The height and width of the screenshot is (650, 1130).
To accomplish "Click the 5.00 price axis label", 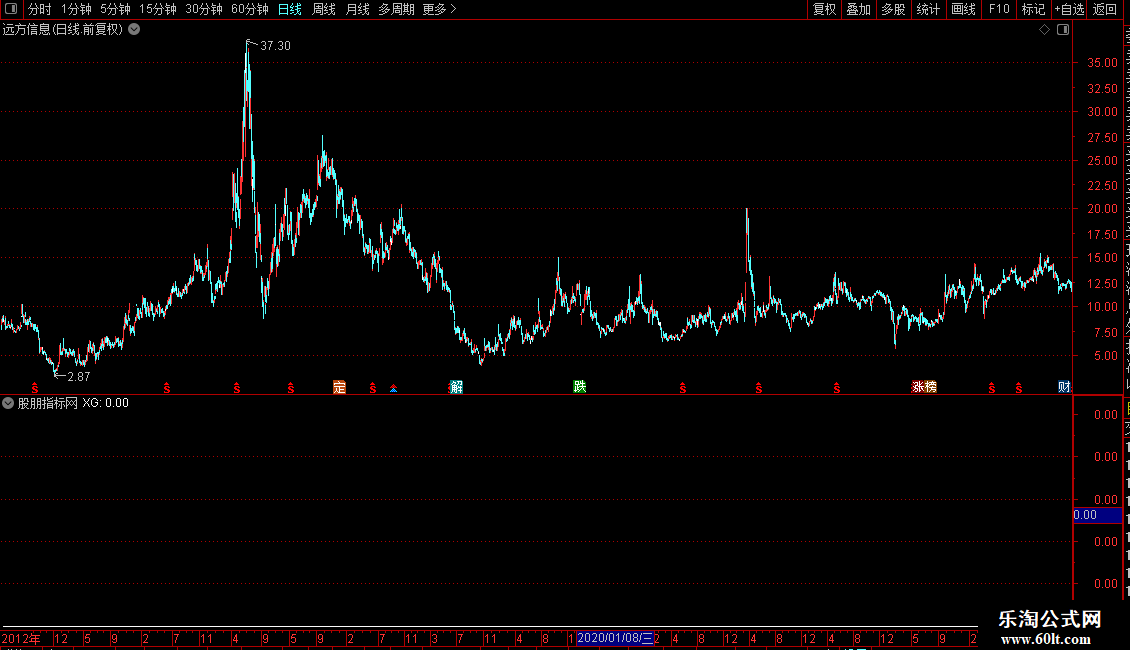I will pyautogui.click(x=1106, y=356).
